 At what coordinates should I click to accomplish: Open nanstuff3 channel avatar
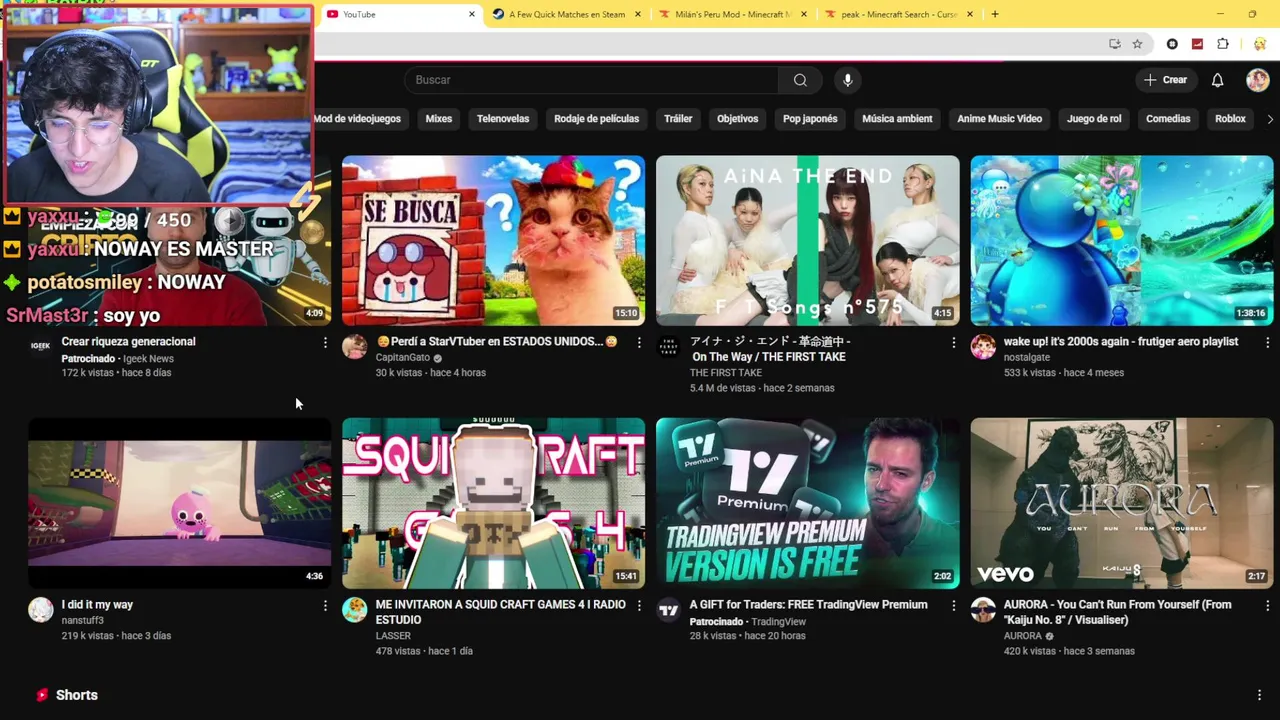point(41,610)
